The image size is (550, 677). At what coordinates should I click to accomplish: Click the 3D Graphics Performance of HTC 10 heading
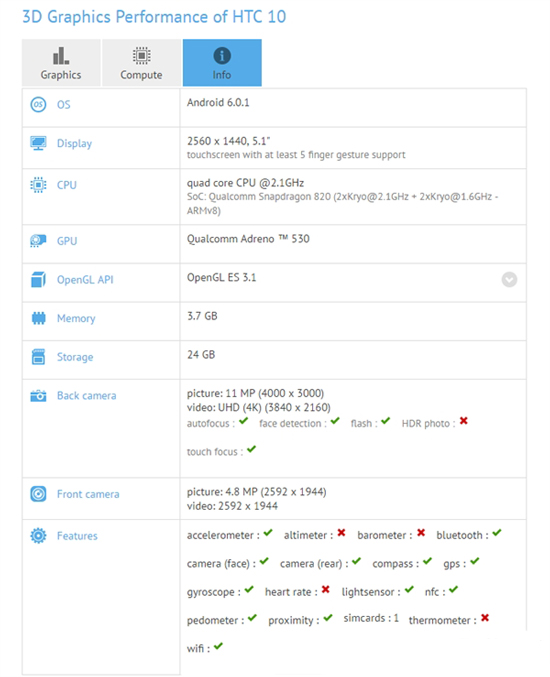[x=154, y=17]
